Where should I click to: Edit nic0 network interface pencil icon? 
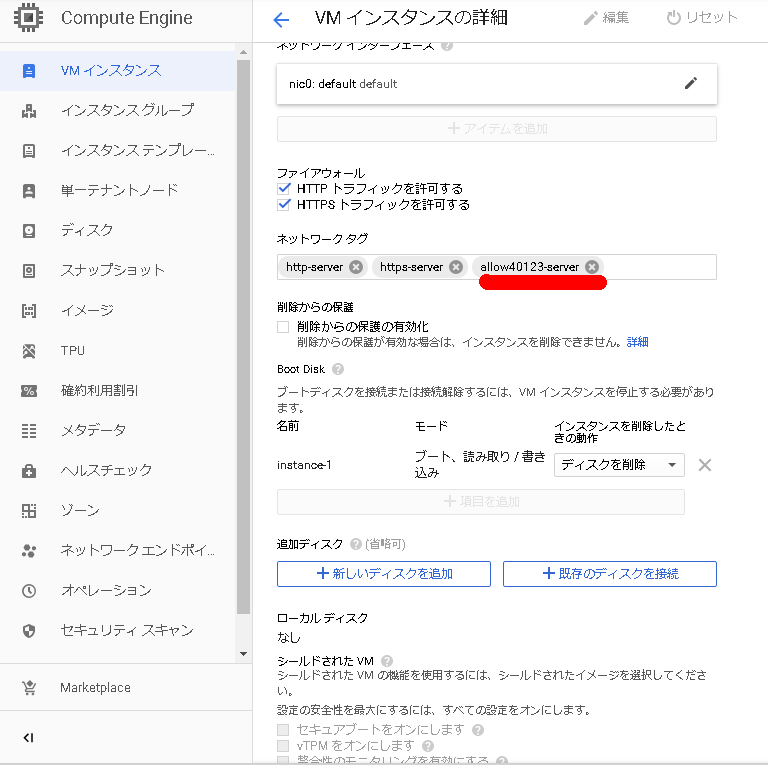(691, 83)
